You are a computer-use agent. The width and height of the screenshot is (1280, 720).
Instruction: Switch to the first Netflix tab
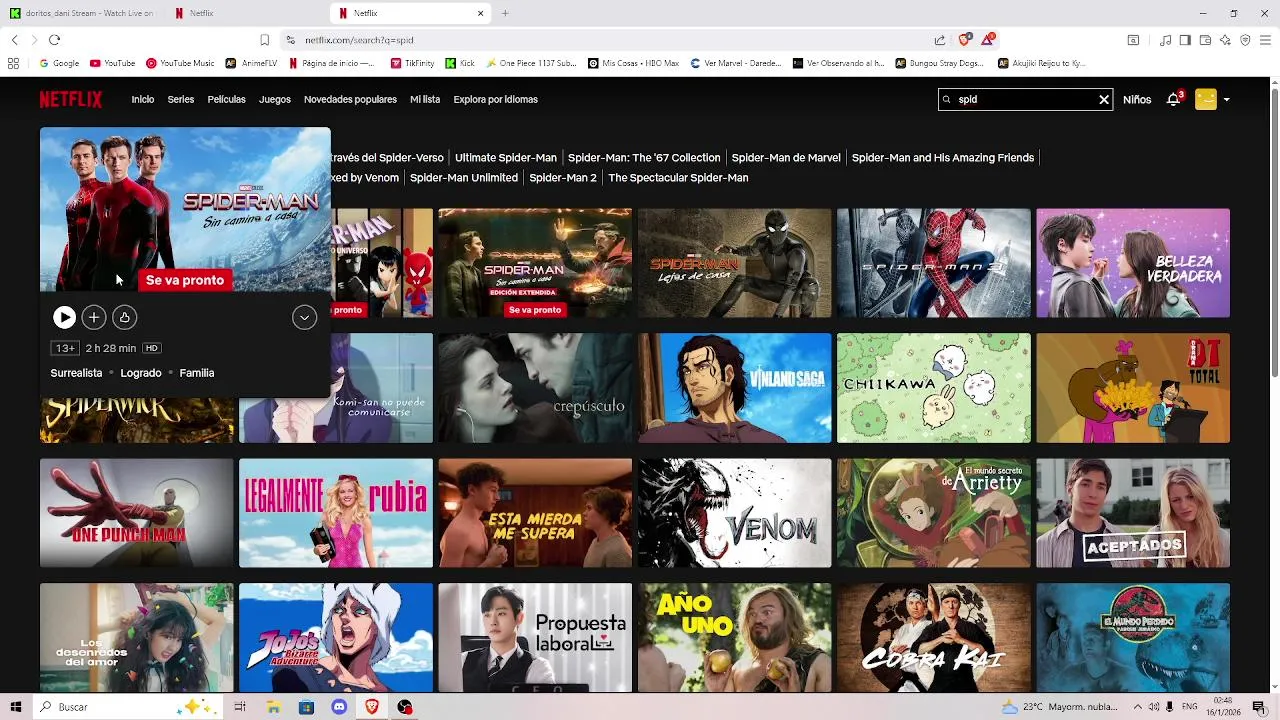(246, 13)
